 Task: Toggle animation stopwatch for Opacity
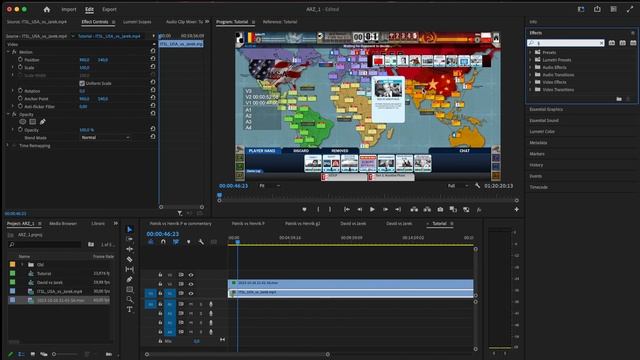[x=20, y=130]
